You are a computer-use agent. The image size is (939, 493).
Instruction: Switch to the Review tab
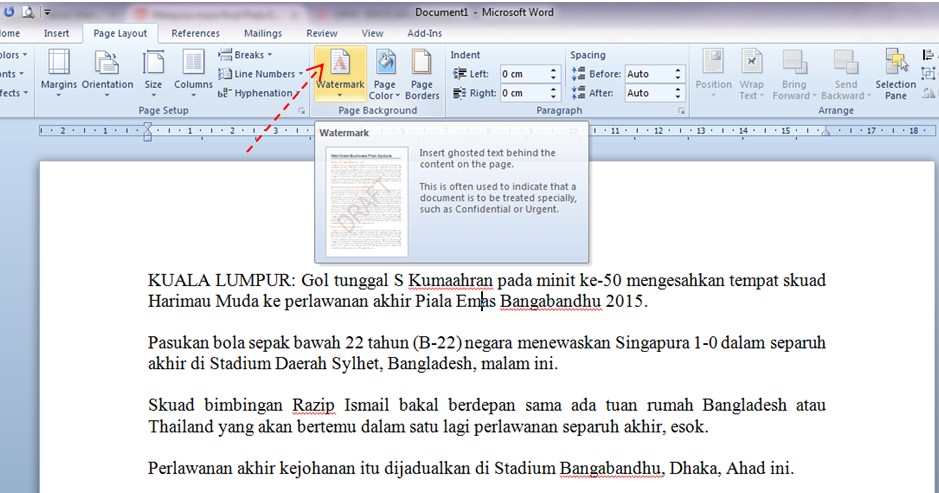322,34
